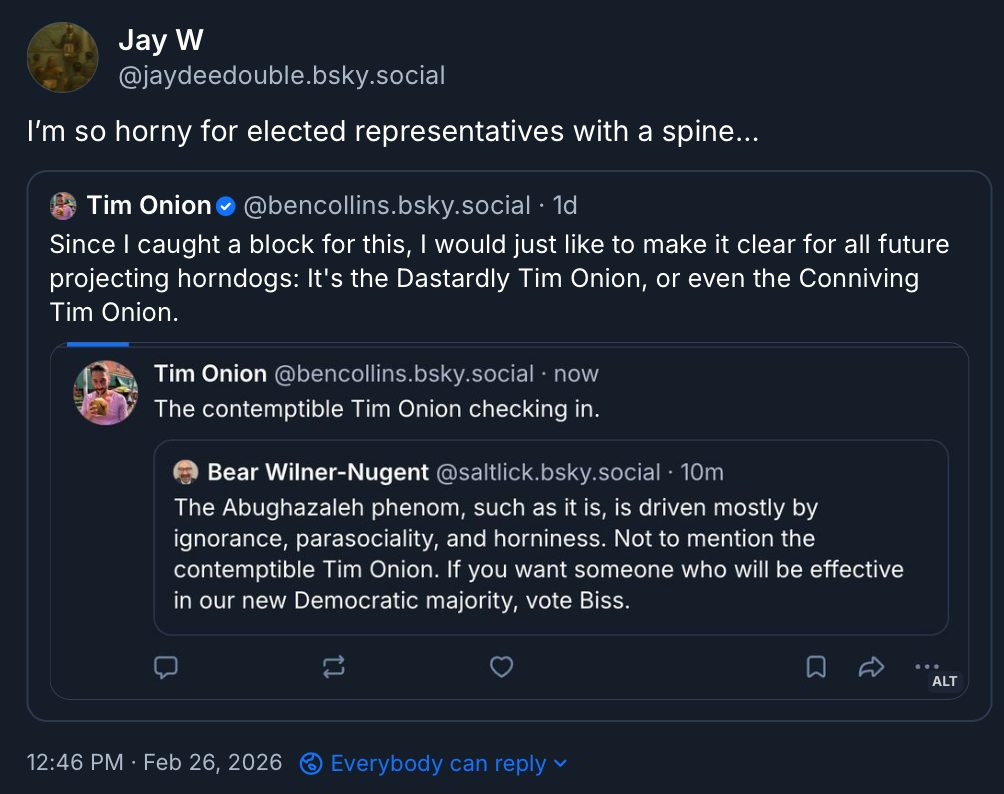Click the ALT badge on the image
The image size is (1004, 794).
[944, 681]
